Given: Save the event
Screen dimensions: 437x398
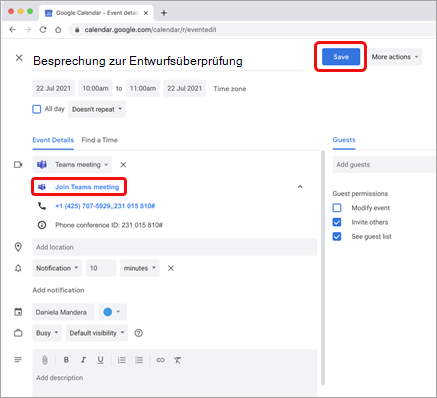Looking at the screenshot, I should [341, 57].
